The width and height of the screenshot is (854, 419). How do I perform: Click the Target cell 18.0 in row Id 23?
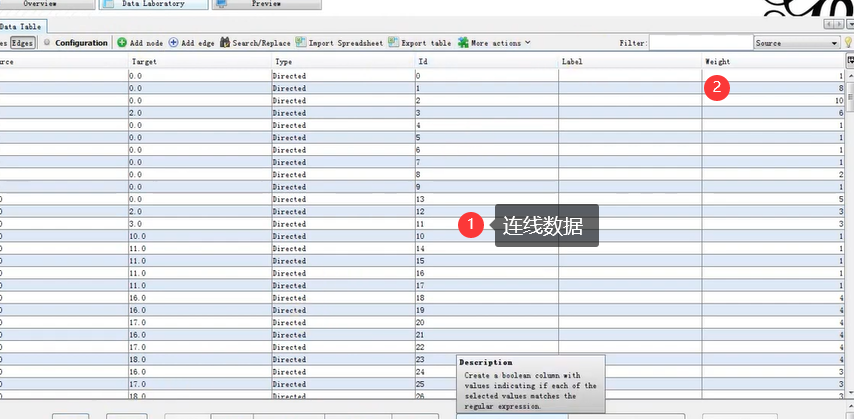click(200, 360)
